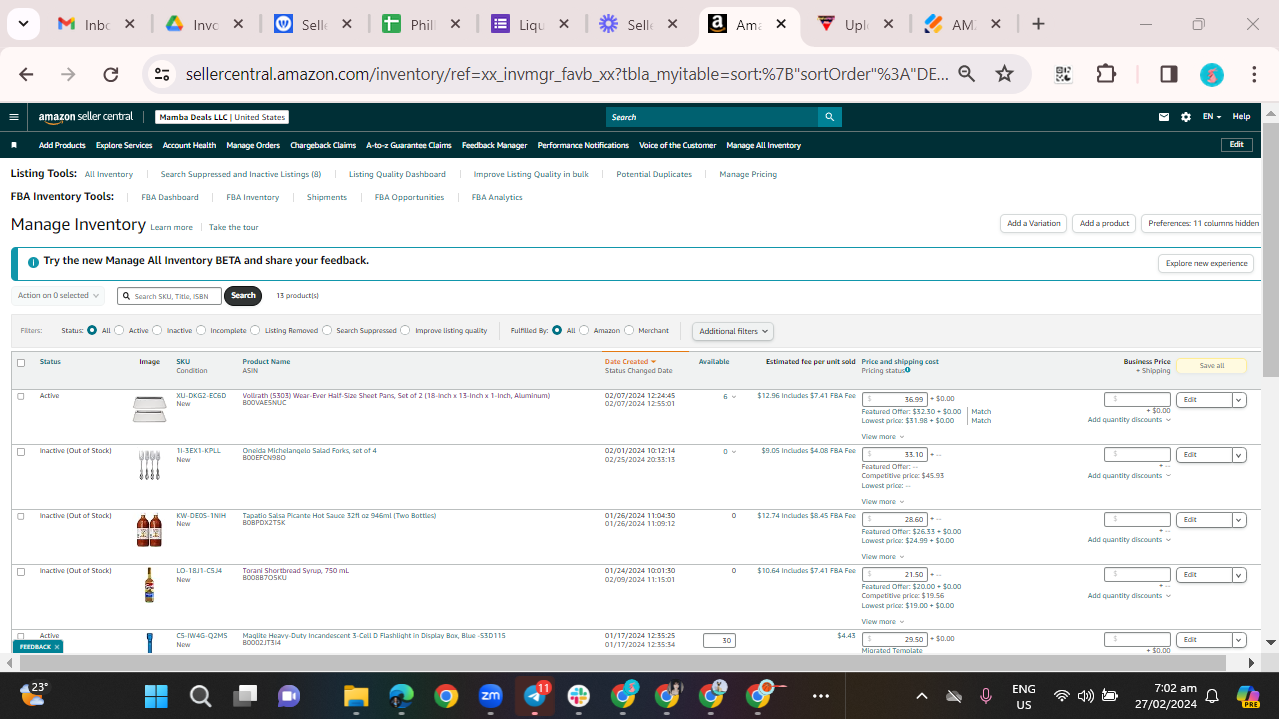Click the search magnifier button in header
The width and height of the screenshot is (1279, 719).
829,117
